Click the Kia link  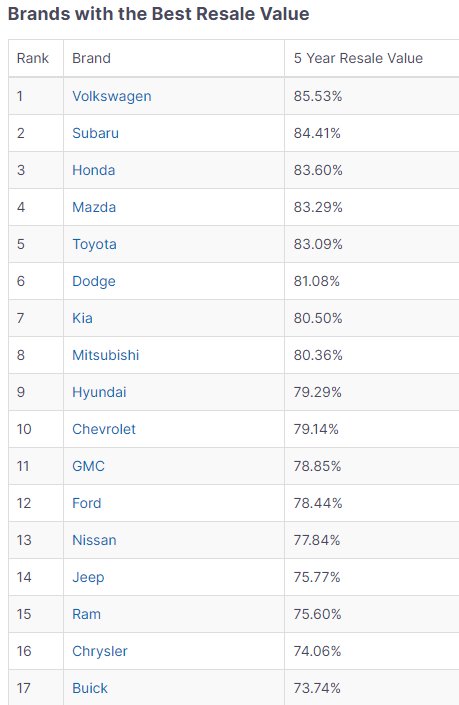pyautogui.click(x=82, y=318)
